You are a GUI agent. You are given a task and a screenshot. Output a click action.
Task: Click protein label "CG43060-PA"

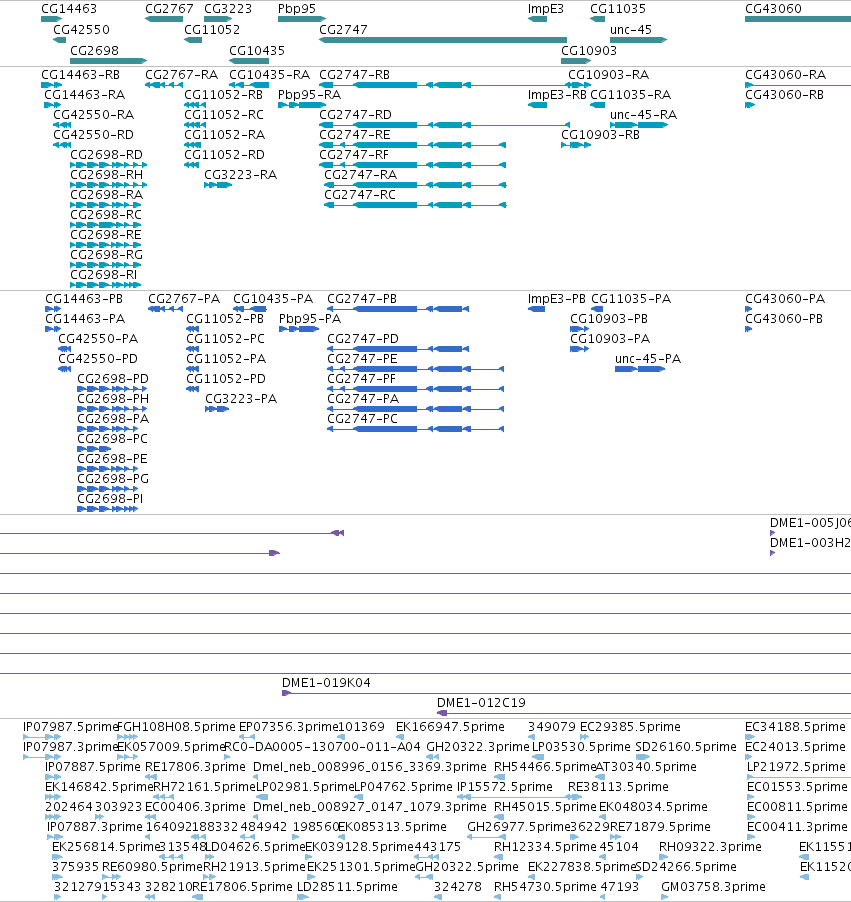[785, 299]
